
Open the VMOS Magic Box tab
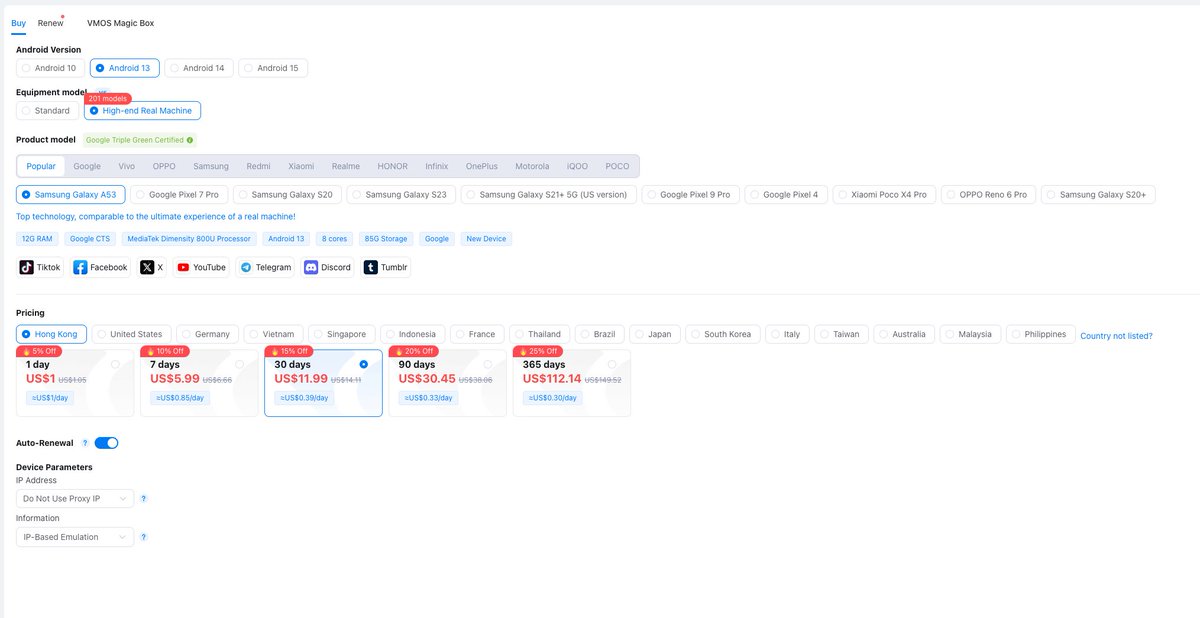click(x=121, y=22)
